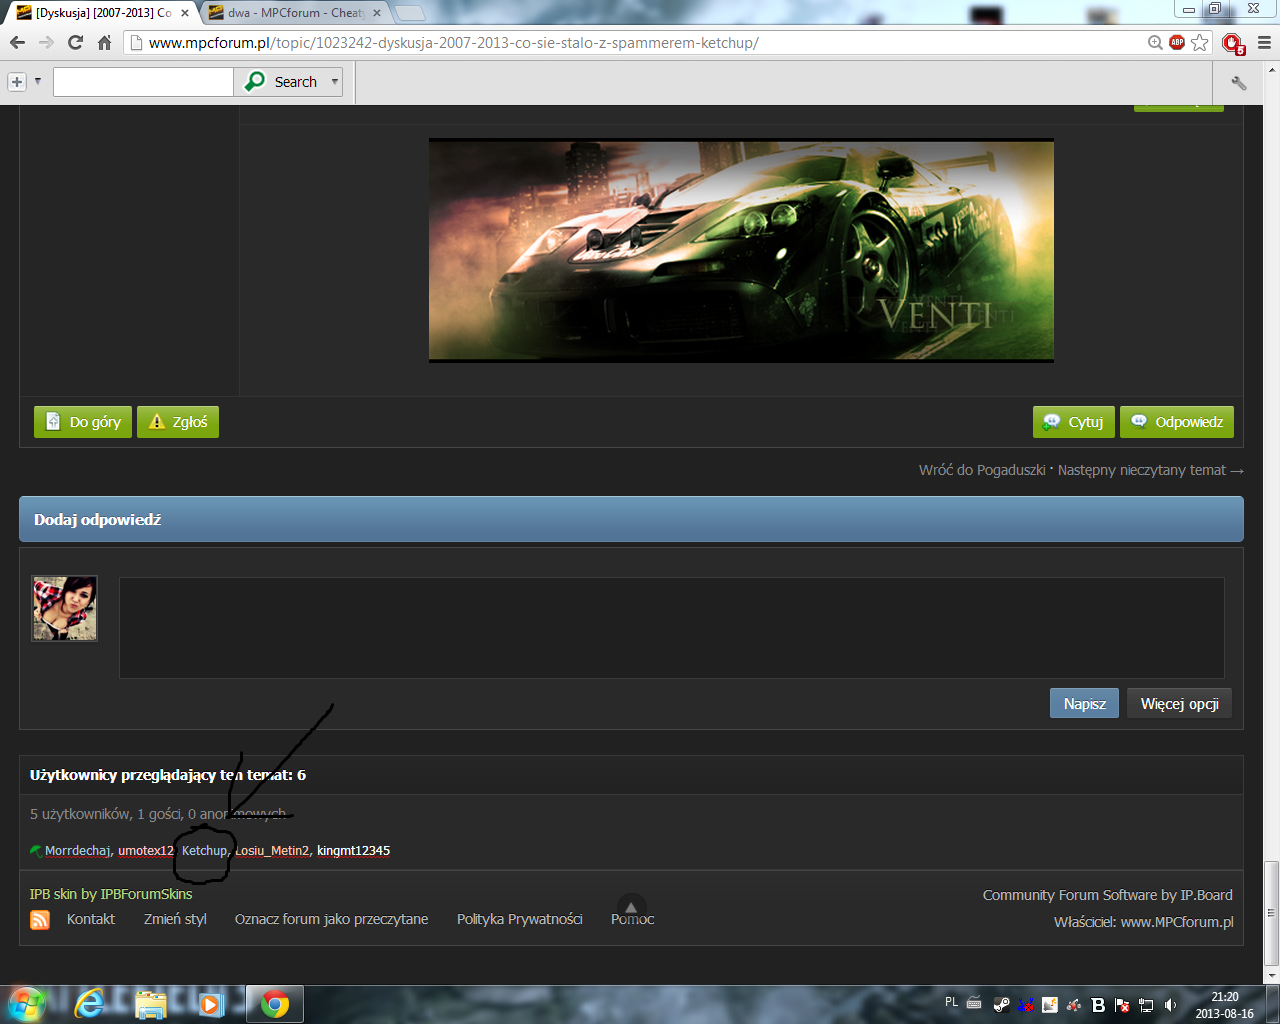Screen dimensions: 1280x1024
Task: Open user Ketchup's profile link
Action: [204, 851]
